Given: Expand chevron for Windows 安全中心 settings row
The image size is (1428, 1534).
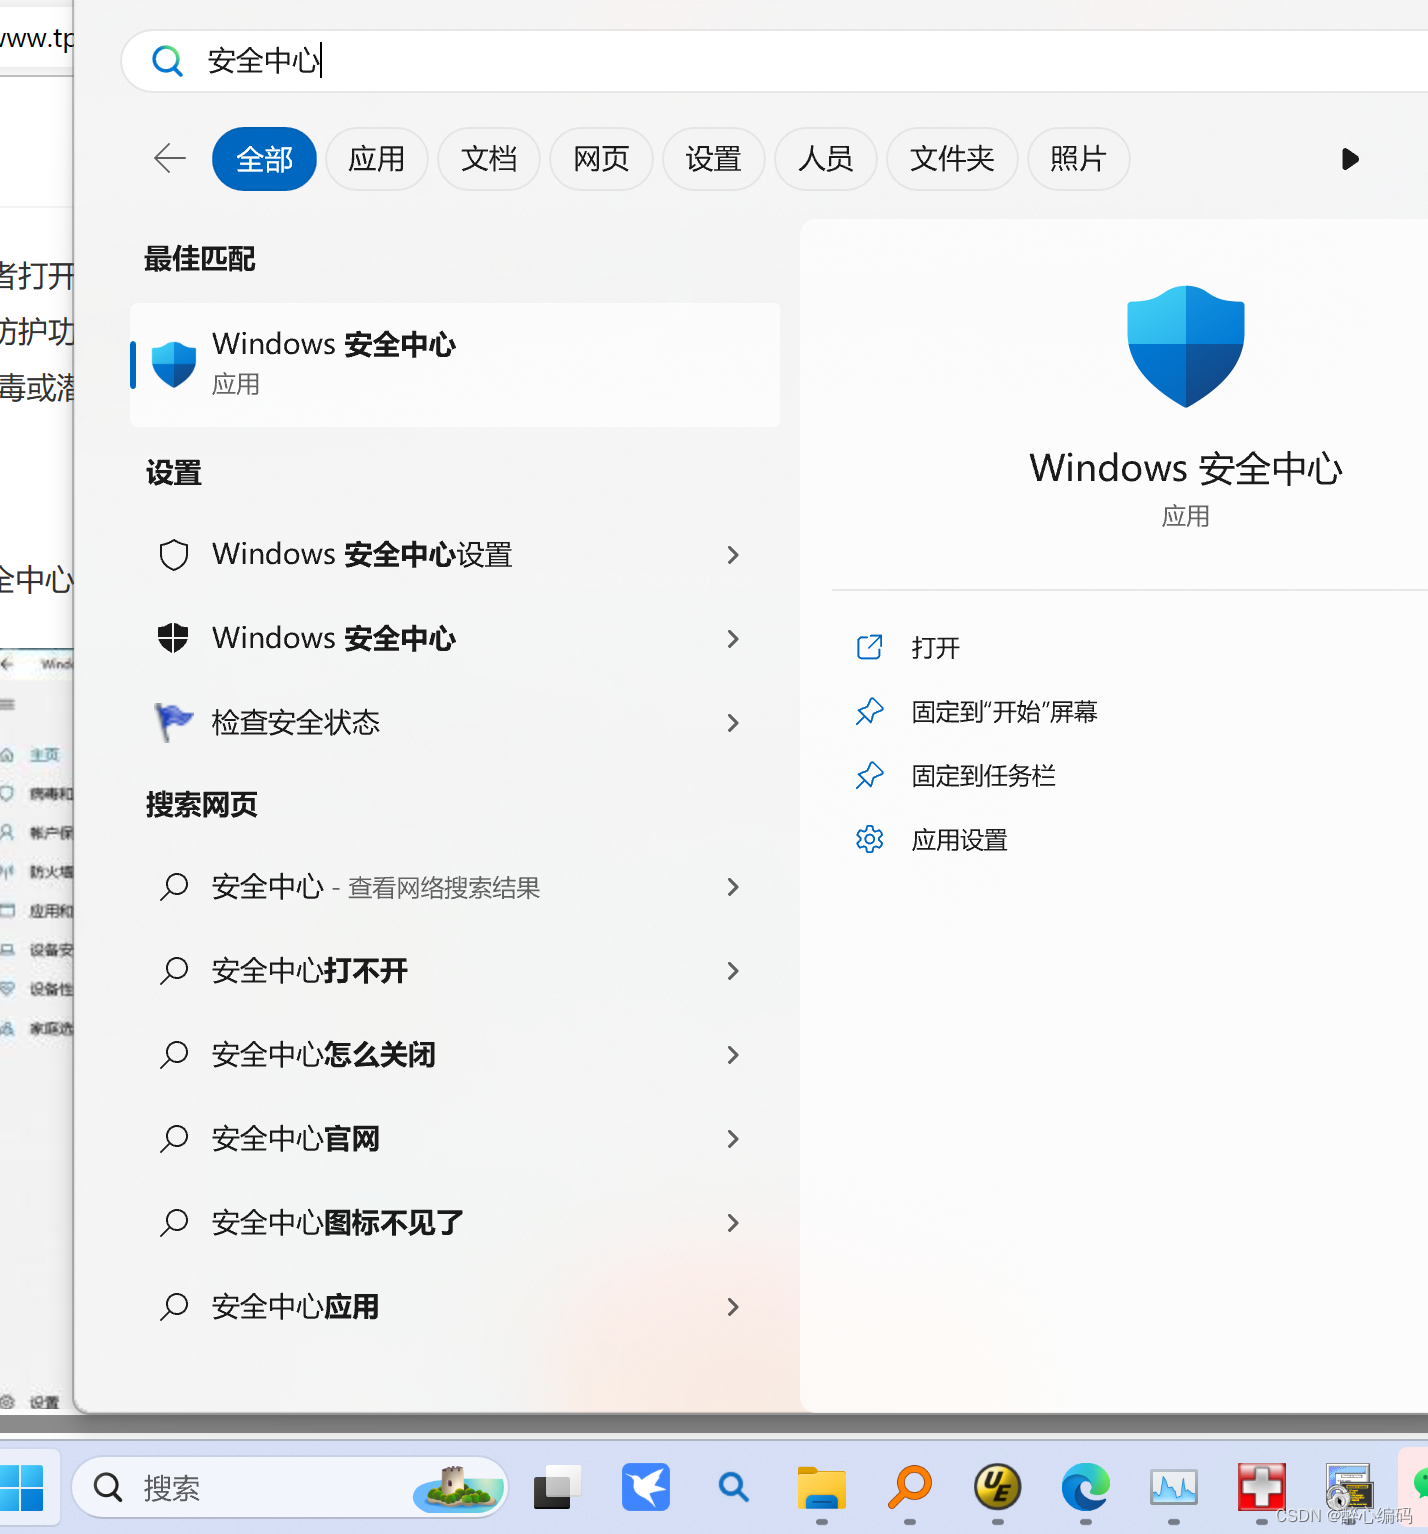Looking at the screenshot, I should 733,639.
